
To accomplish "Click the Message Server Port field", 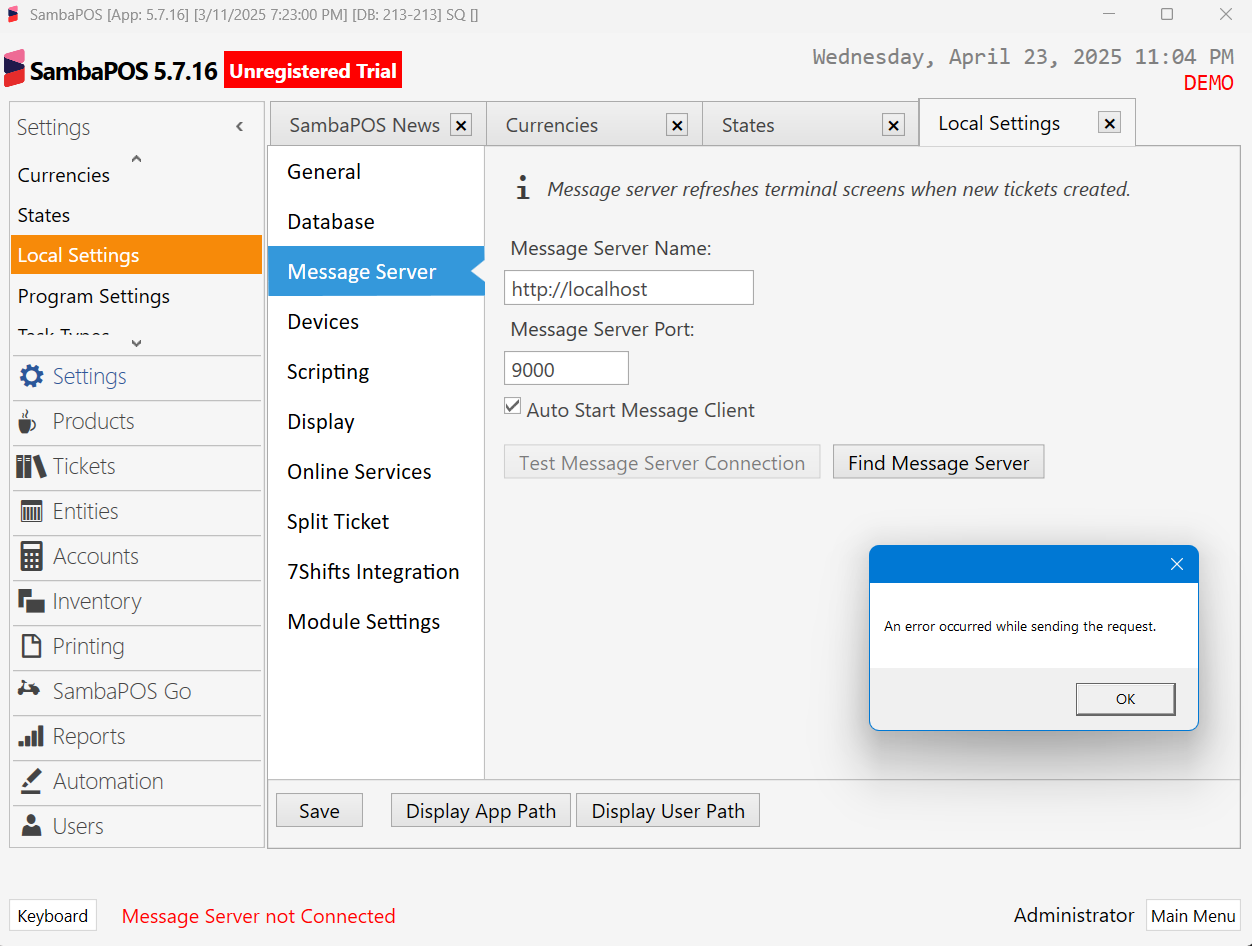I will 566,369.
